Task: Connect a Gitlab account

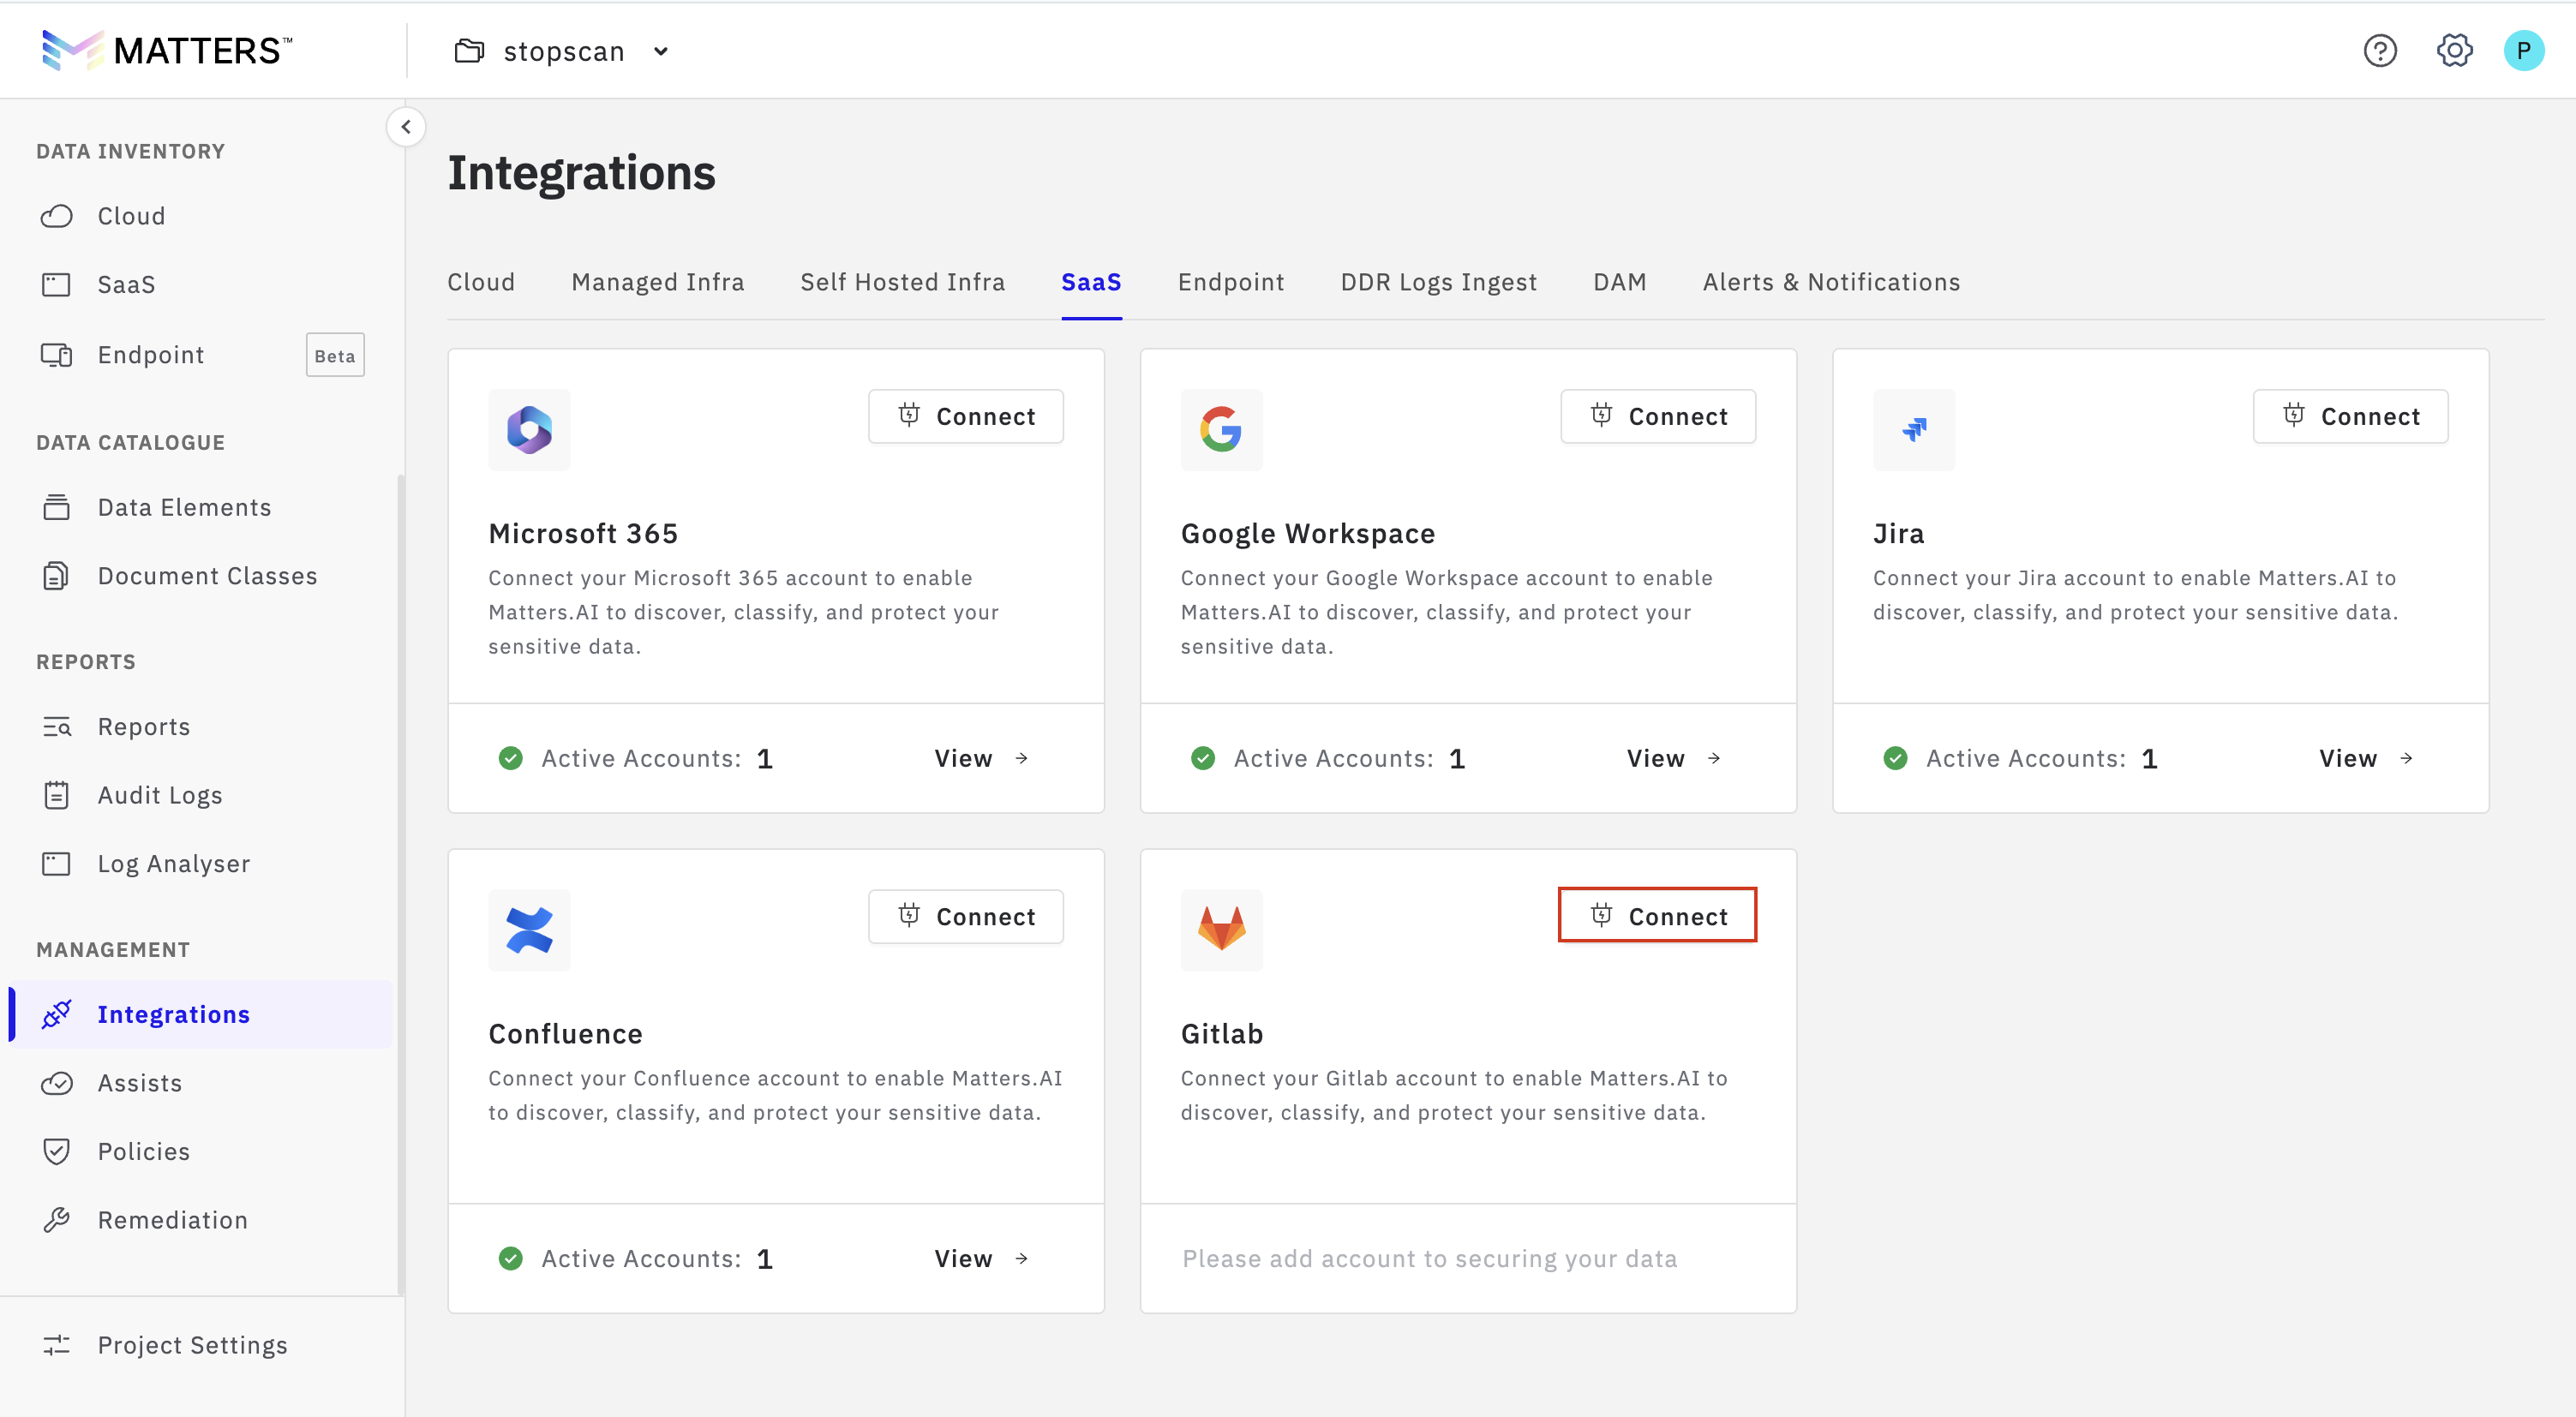Action: coord(1658,916)
